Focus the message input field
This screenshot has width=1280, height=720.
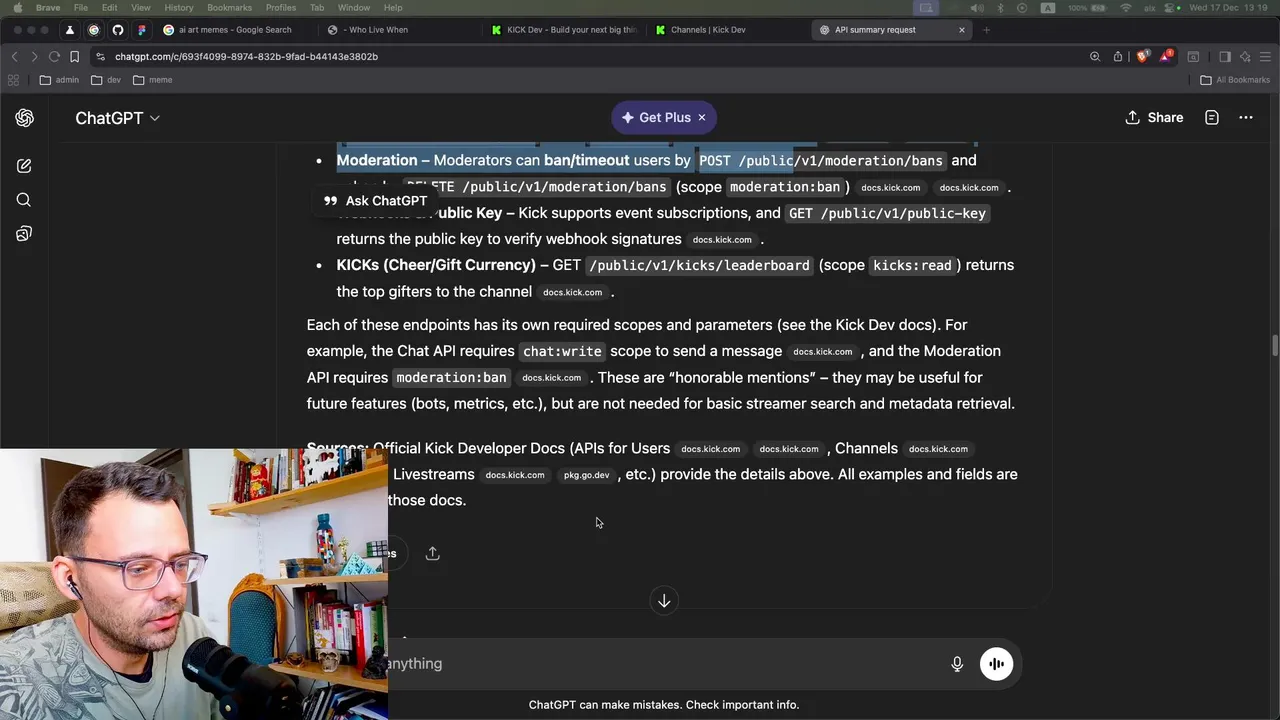point(665,664)
